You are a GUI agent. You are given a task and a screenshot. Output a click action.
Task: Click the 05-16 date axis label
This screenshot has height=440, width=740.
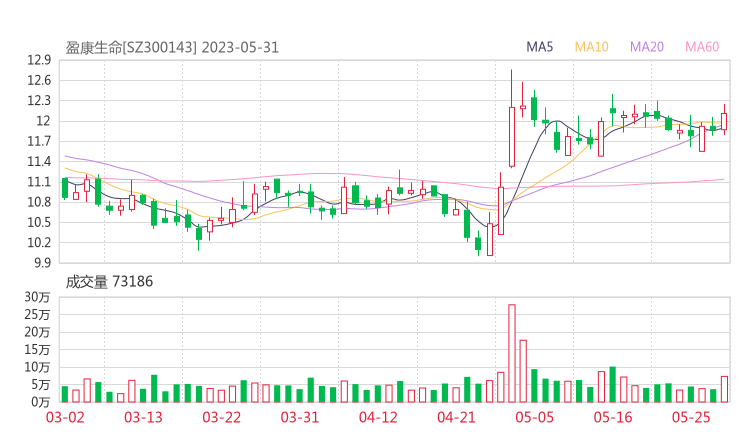[x=613, y=417]
